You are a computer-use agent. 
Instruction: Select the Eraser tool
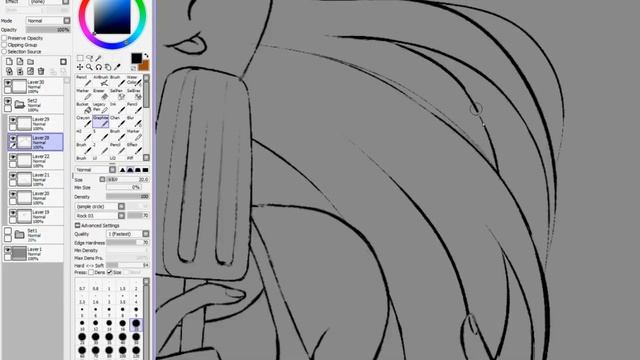pyautogui.click(x=101, y=94)
